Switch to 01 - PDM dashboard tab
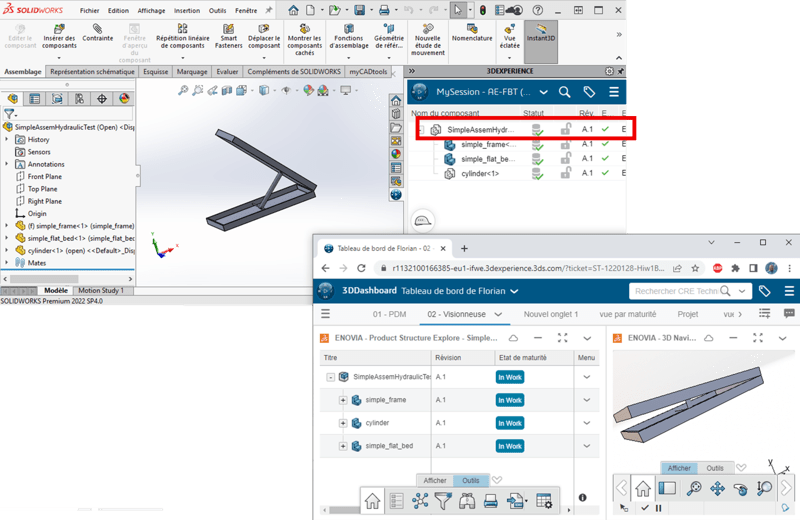The height and width of the screenshot is (520, 800). click(389, 314)
